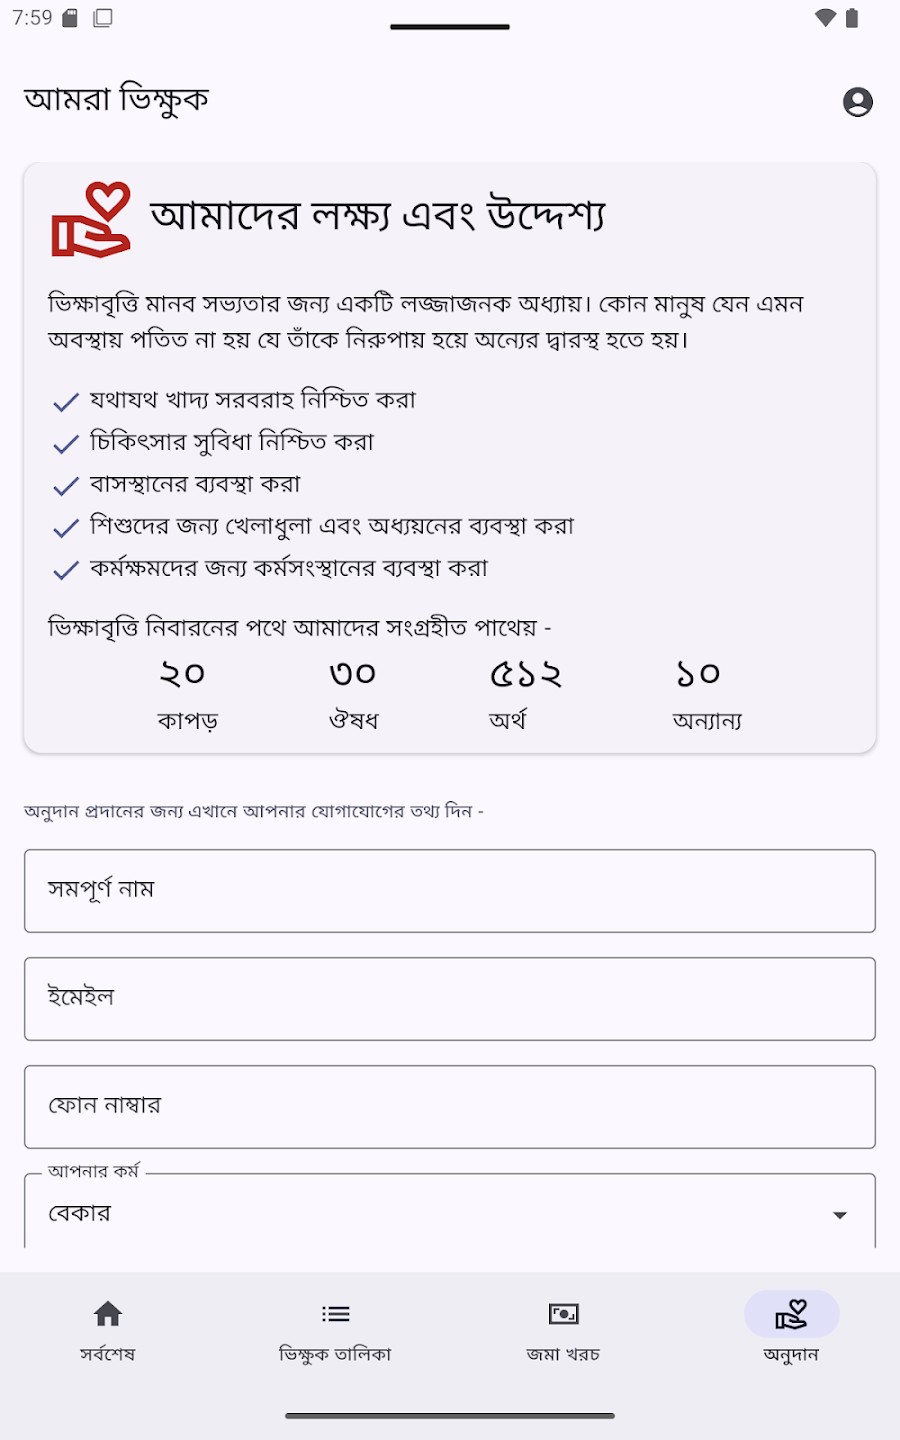This screenshot has width=900, height=1440.
Task: Switch to the জমা খরচ tab
Action: pyautogui.click(x=564, y=1330)
